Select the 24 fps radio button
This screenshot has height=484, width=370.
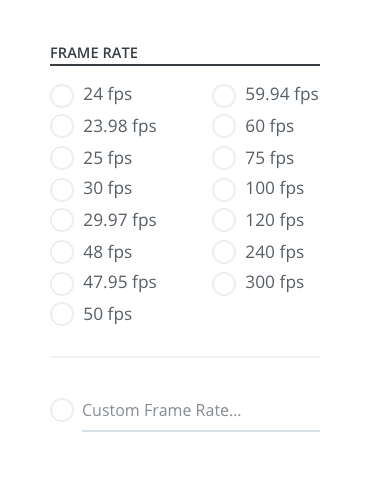62,96
